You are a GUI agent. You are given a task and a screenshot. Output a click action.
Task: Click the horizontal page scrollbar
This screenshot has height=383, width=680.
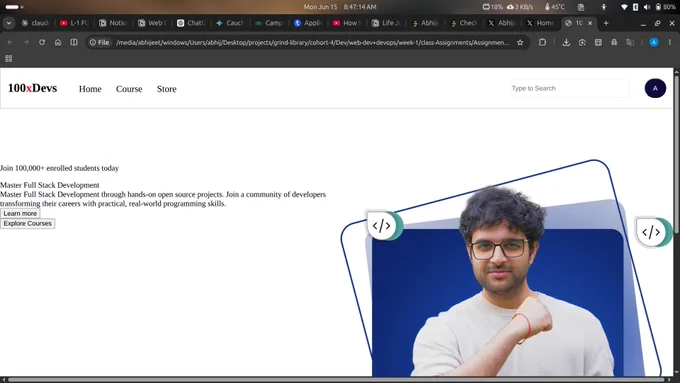[x=337, y=380]
